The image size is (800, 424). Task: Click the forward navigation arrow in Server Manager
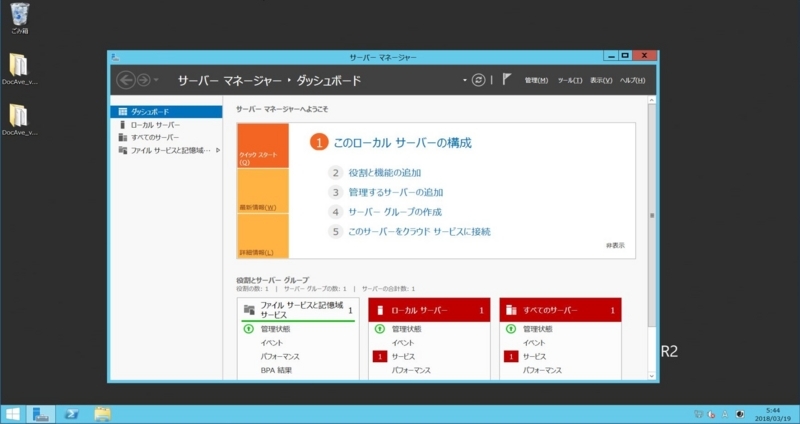tap(143, 80)
